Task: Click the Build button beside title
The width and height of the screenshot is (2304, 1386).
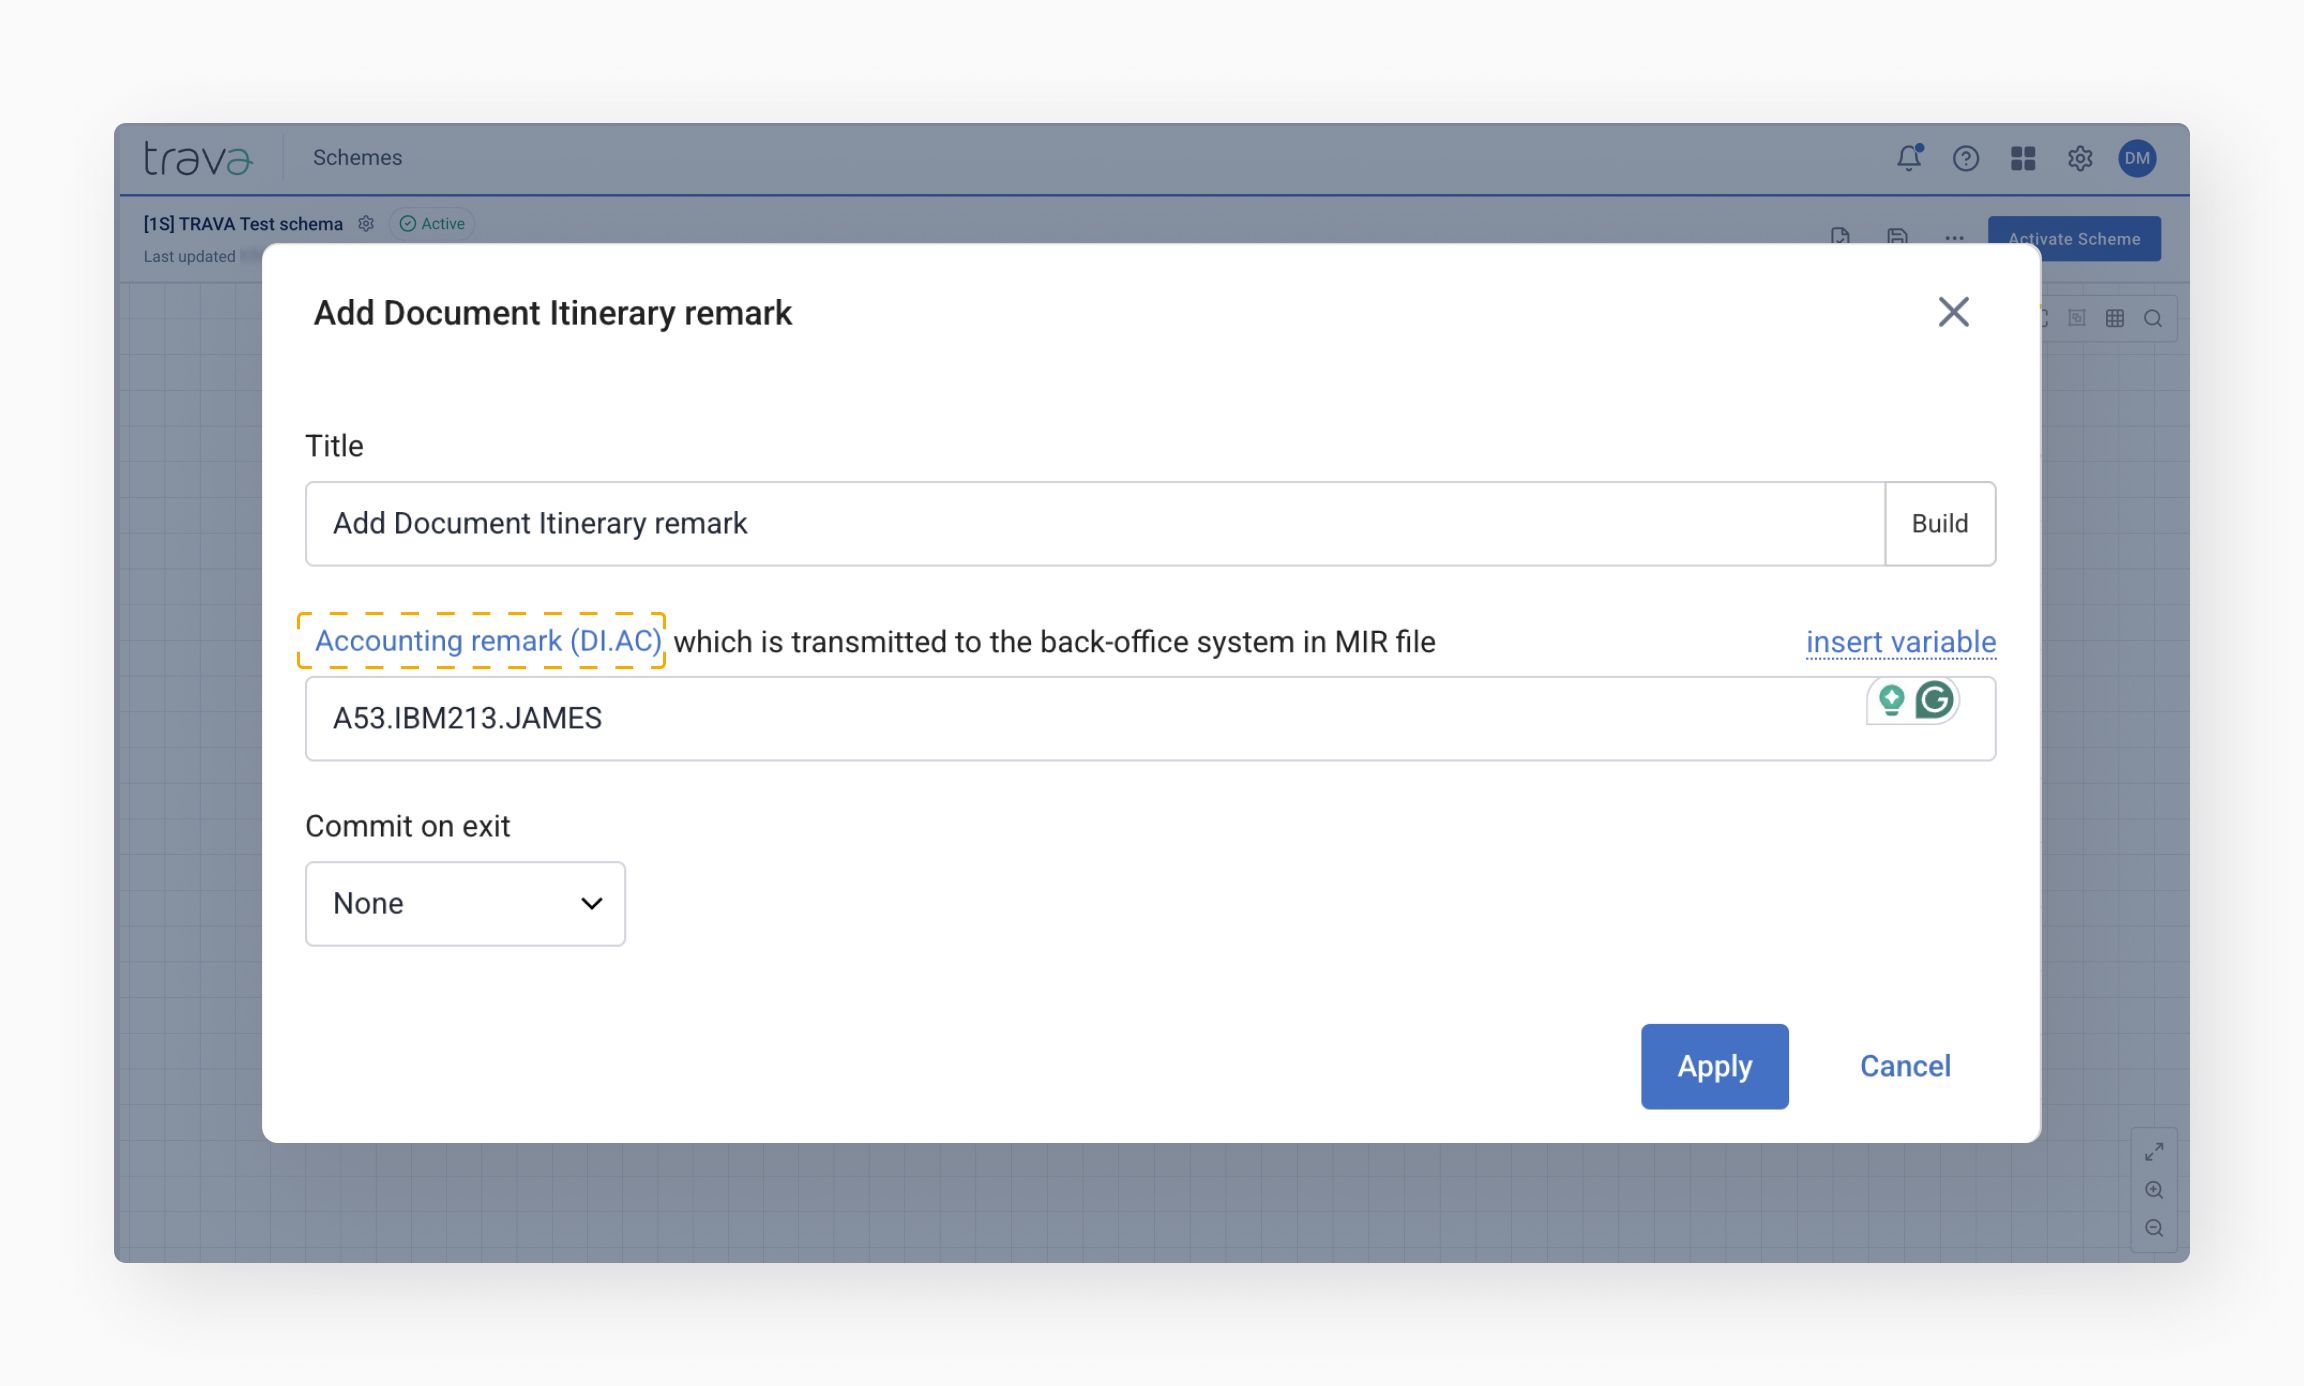Action: click(1939, 524)
